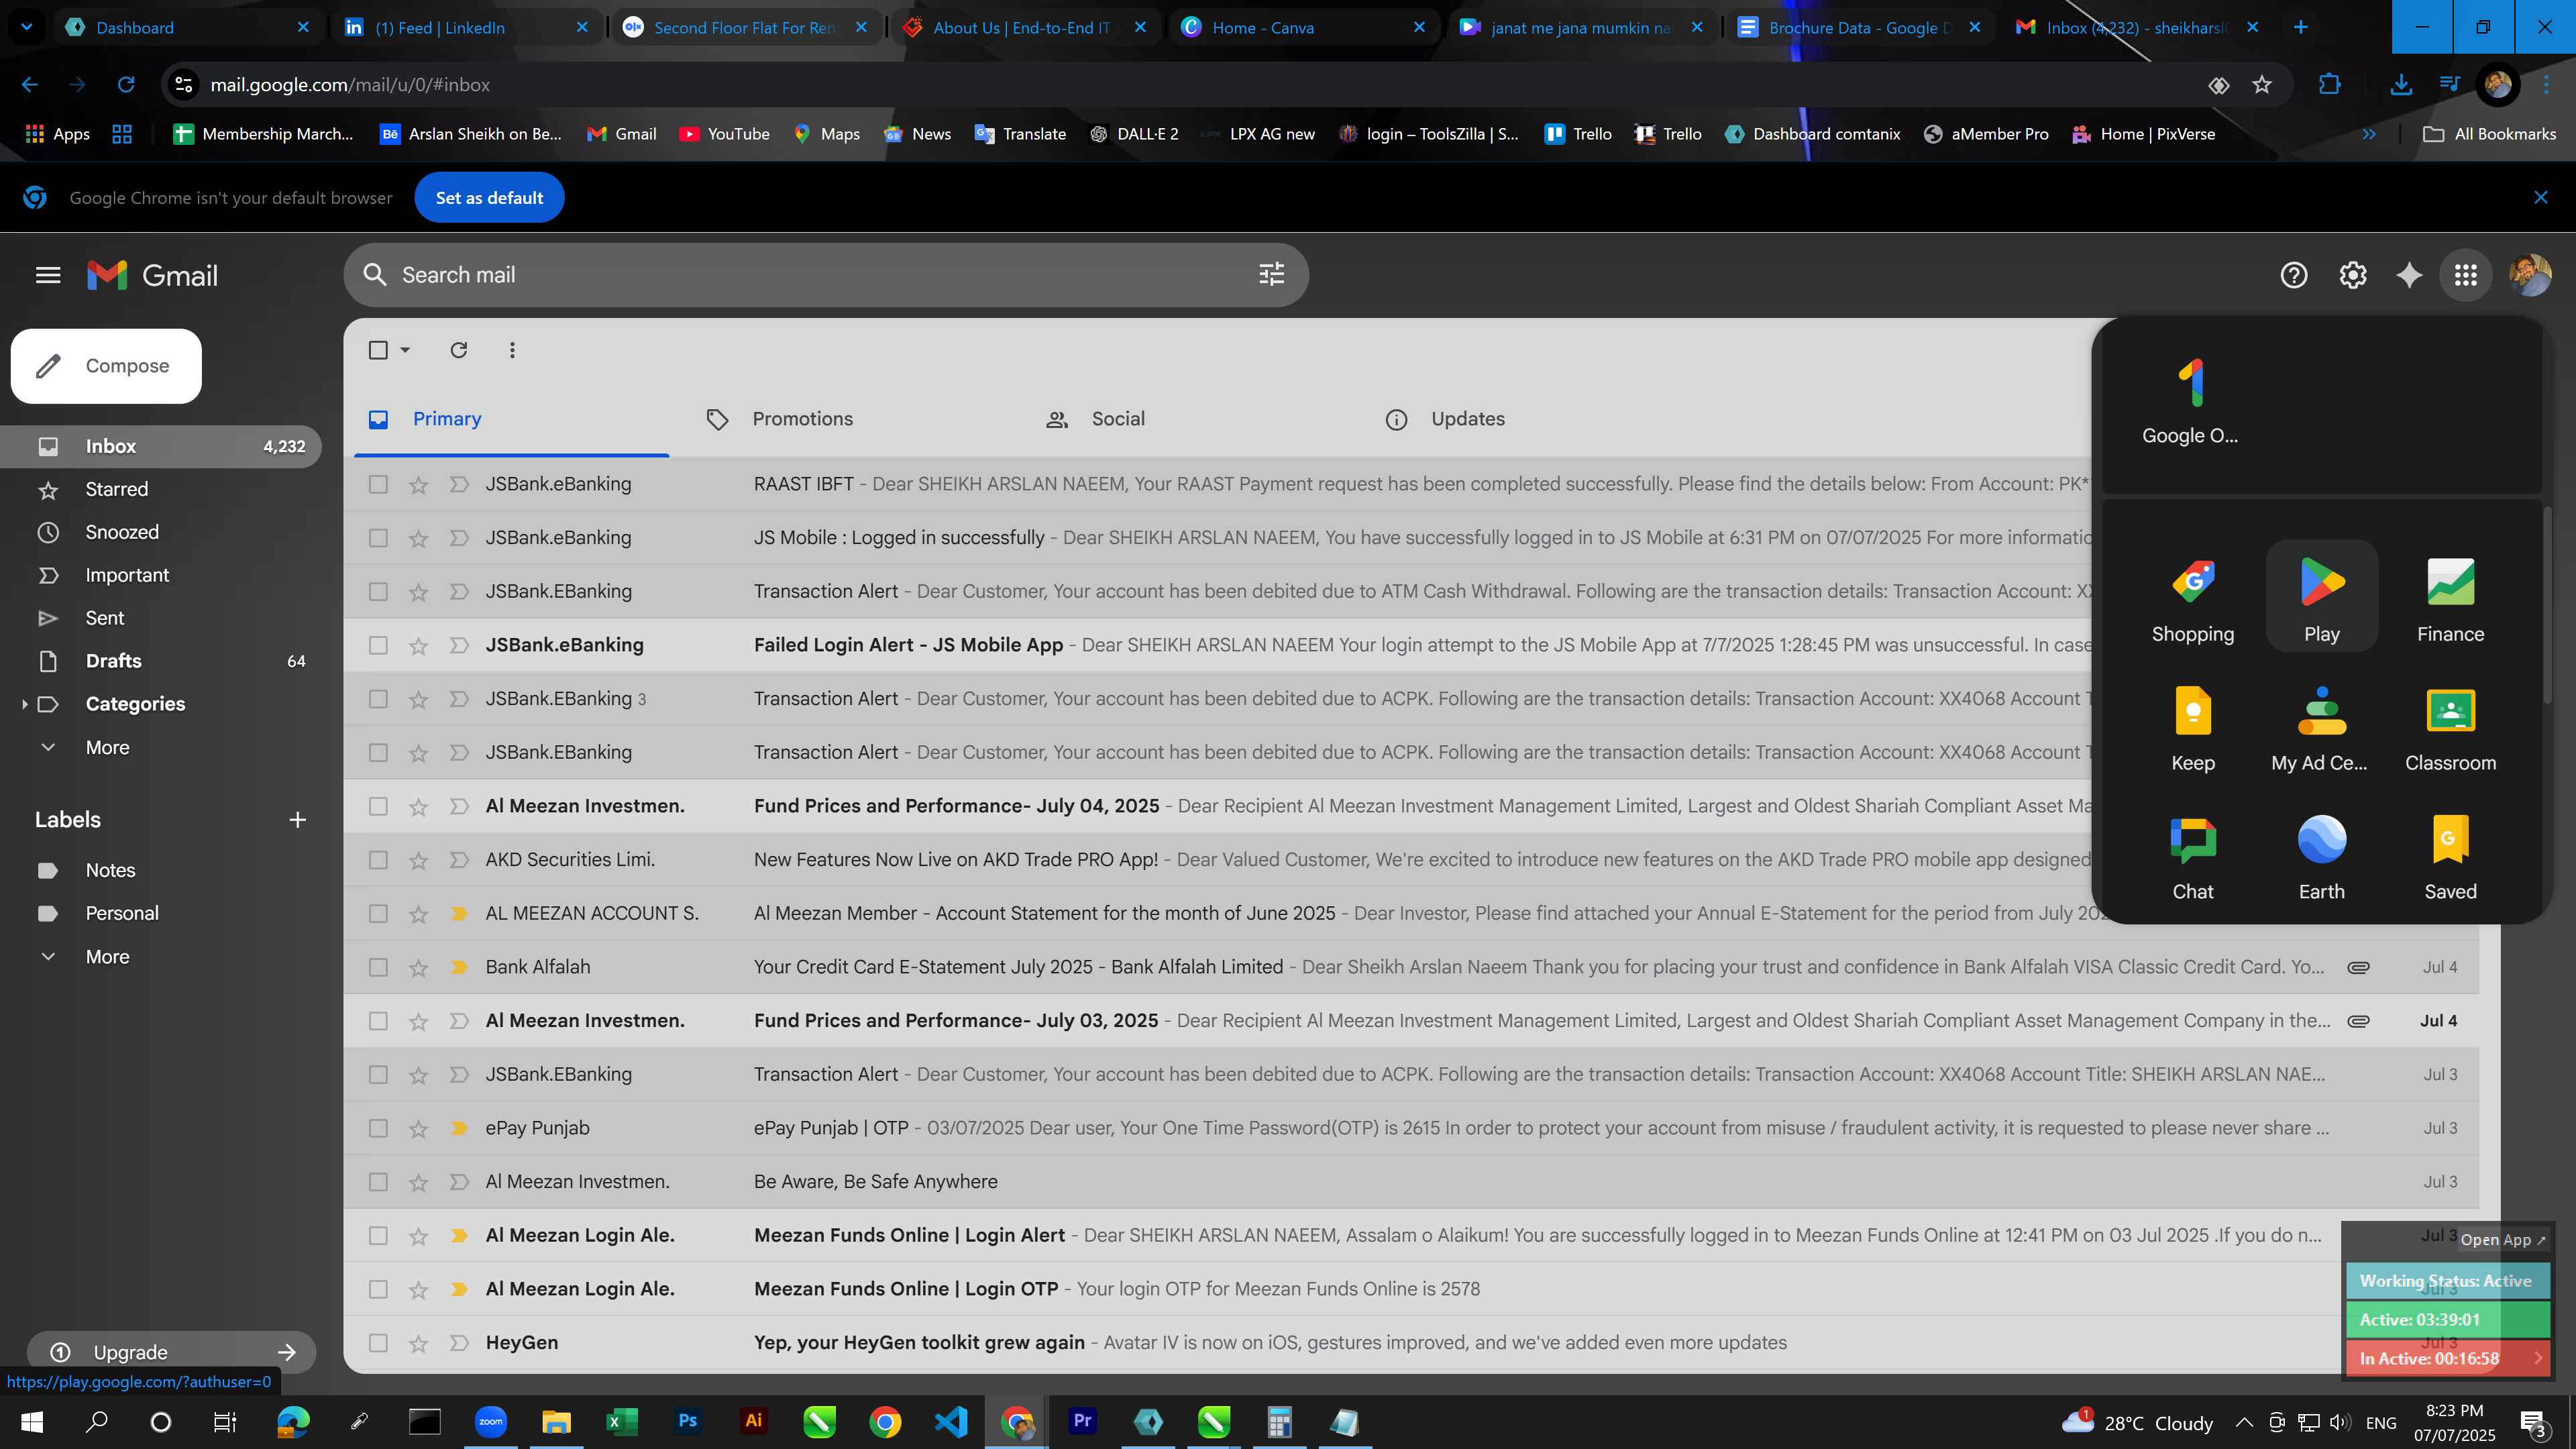Open the select dropdown arrow beside checkbox
Image resolution: width=2576 pixels, height=1449 pixels.
point(405,350)
